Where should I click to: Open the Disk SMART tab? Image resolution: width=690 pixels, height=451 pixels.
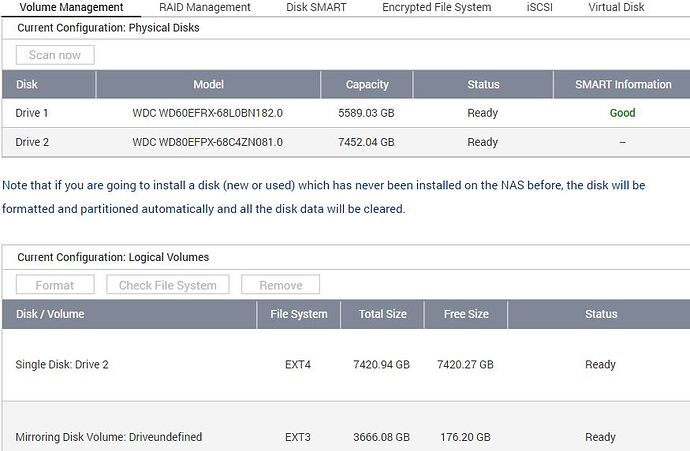pyautogui.click(x=316, y=7)
